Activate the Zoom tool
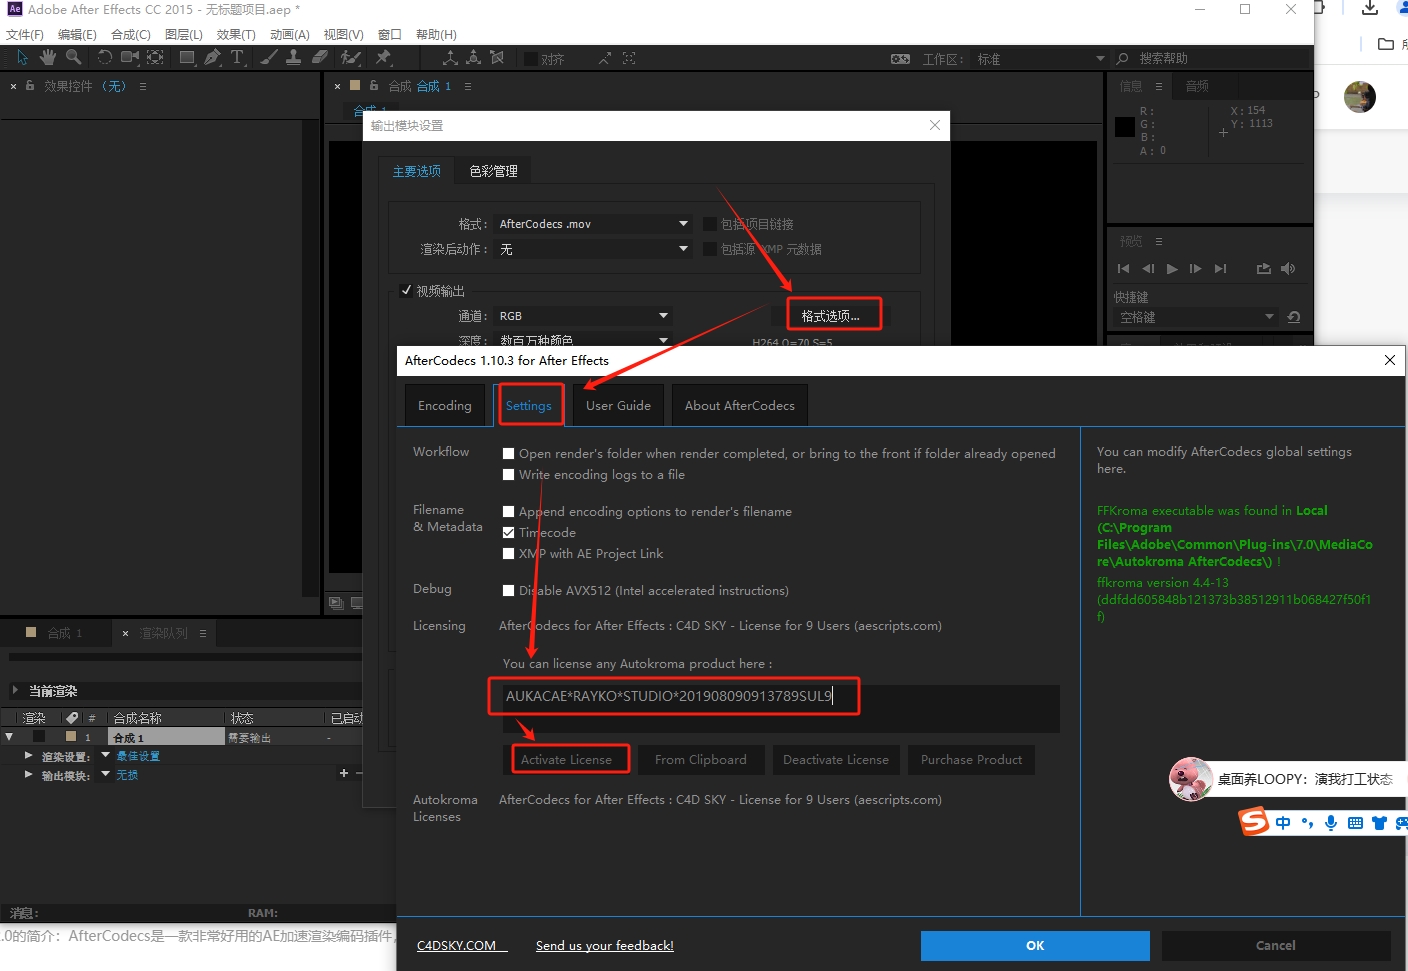 click(72, 57)
